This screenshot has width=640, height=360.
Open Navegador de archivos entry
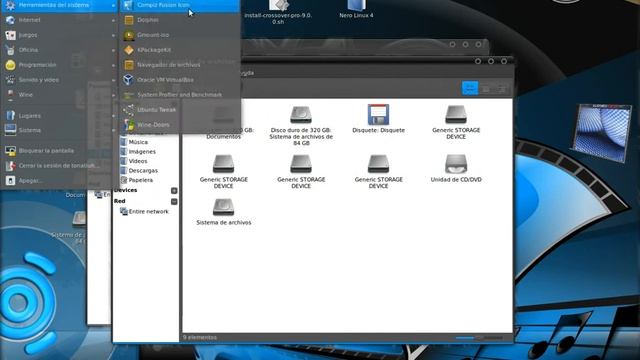point(180,65)
